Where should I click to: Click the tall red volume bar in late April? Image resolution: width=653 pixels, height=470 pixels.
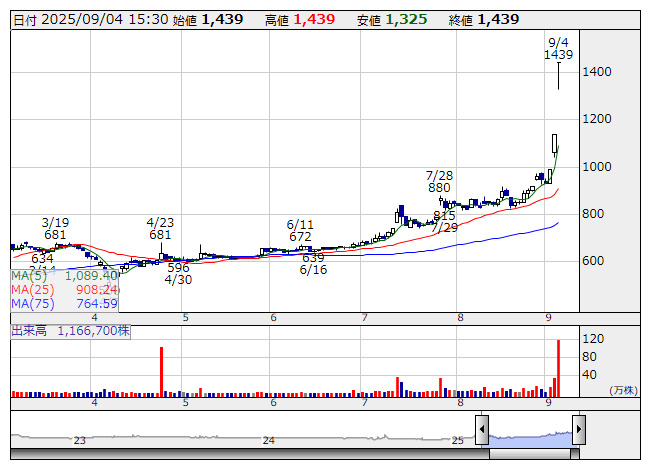161,370
